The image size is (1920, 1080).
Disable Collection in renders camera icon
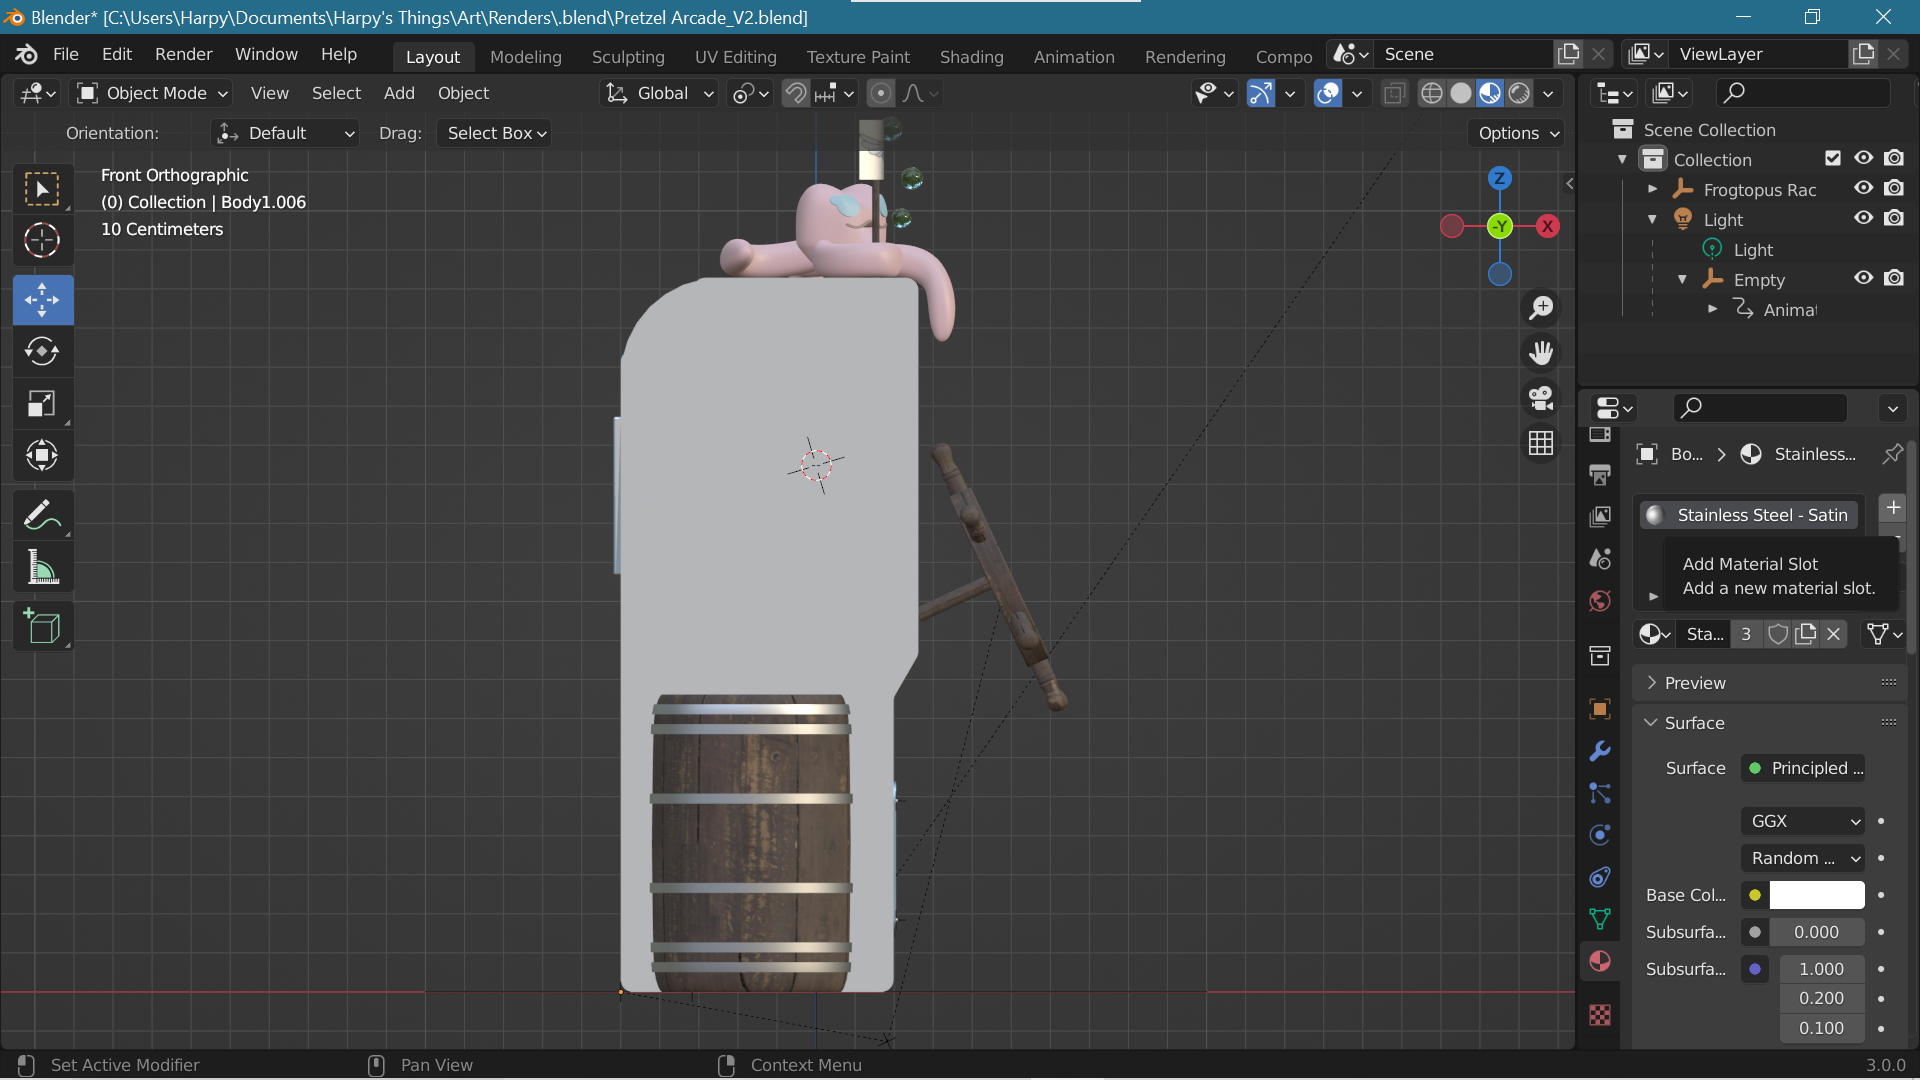click(x=1894, y=158)
